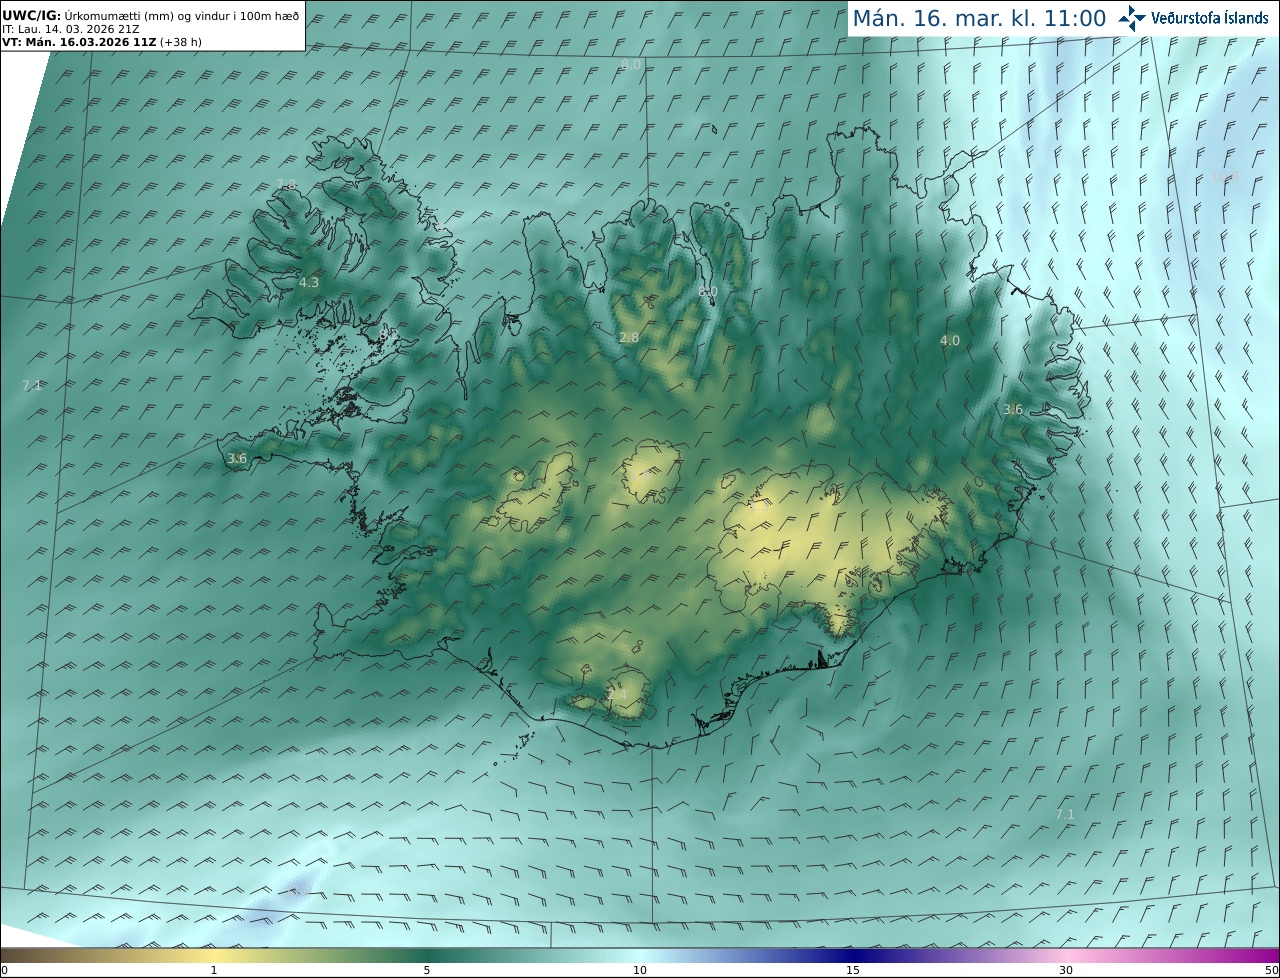Click the 50 tick on the color scale
The height and width of the screenshot is (978, 1280).
[1271, 970]
